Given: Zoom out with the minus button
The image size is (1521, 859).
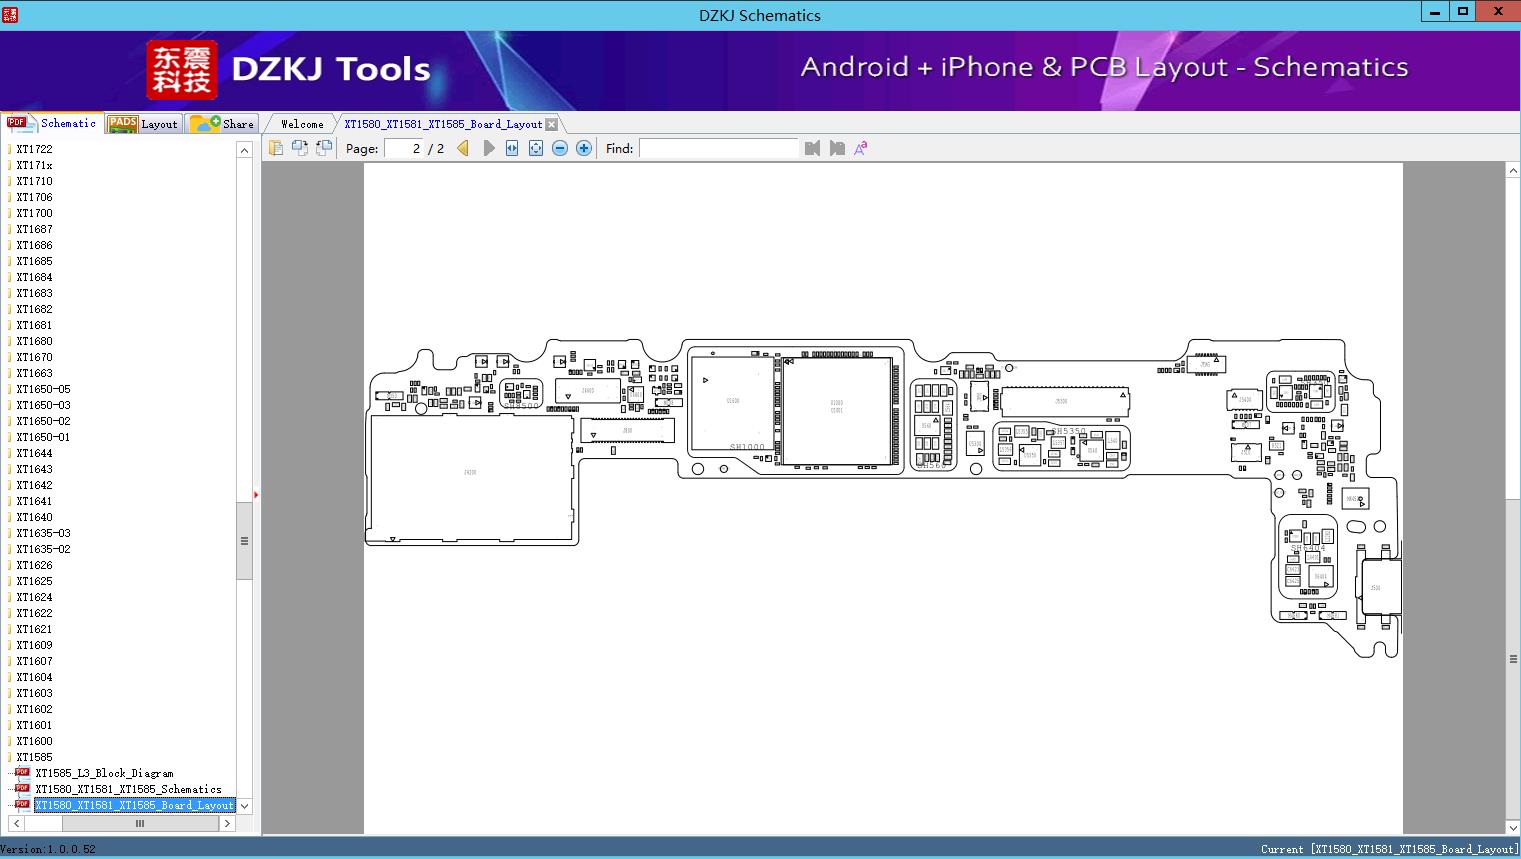Looking at the screenshot, I should pos(560,148).
